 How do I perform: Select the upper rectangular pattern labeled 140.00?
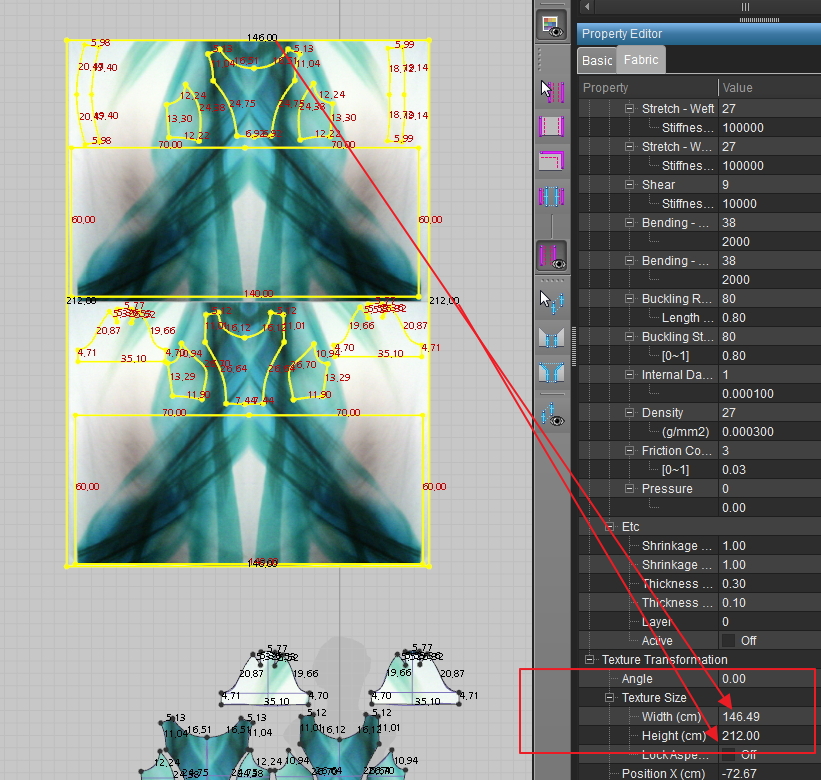tap(245, 222)
